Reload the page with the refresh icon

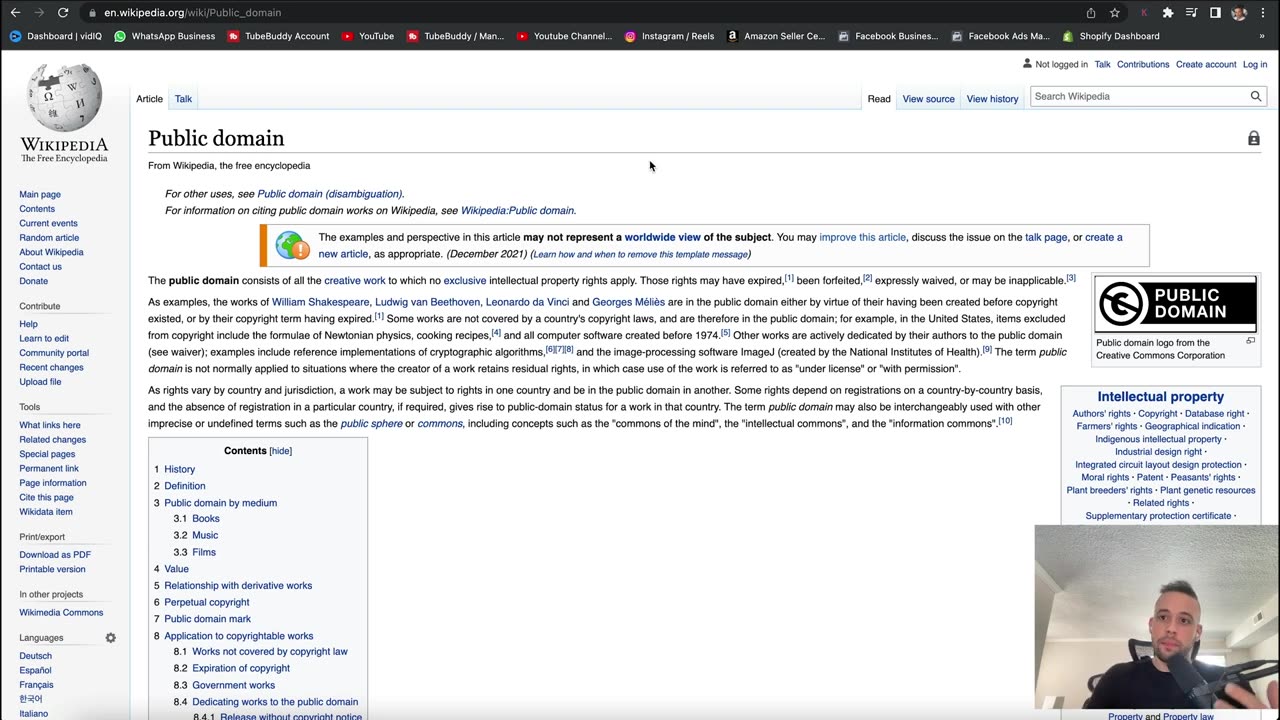(x=63, y=13)
